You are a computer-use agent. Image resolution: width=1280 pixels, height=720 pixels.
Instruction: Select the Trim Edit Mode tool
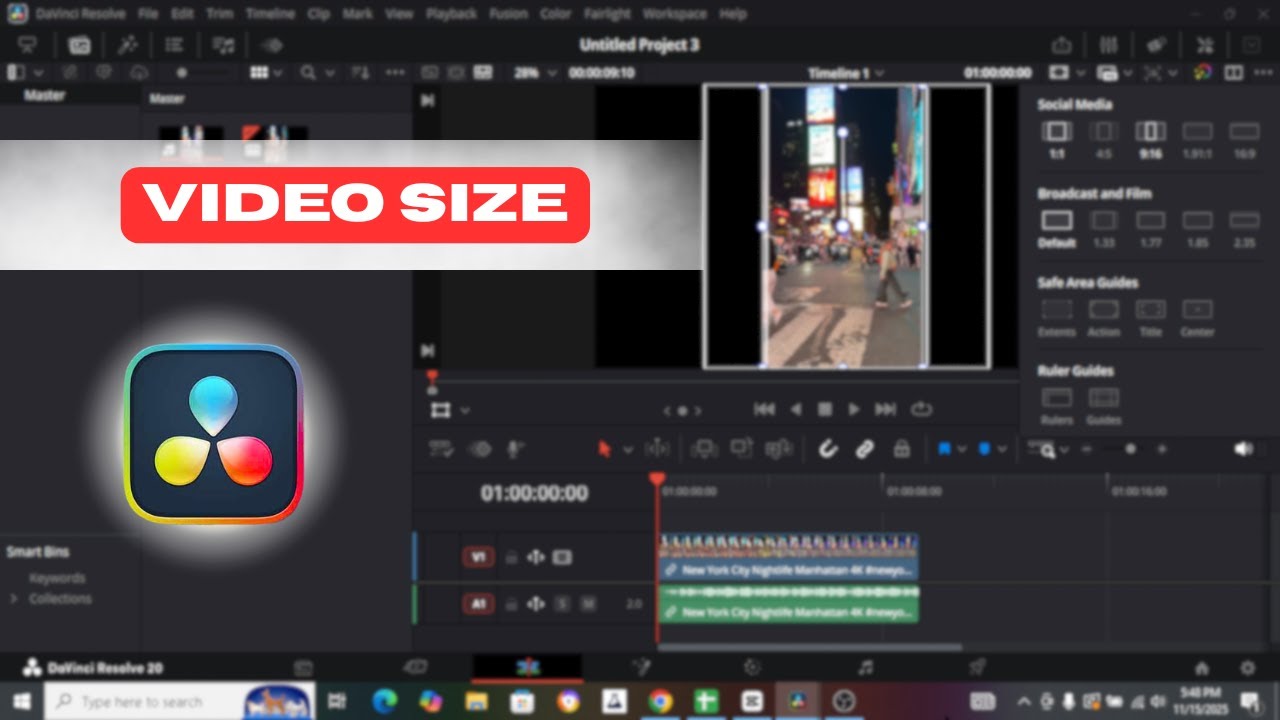[657, 449]
